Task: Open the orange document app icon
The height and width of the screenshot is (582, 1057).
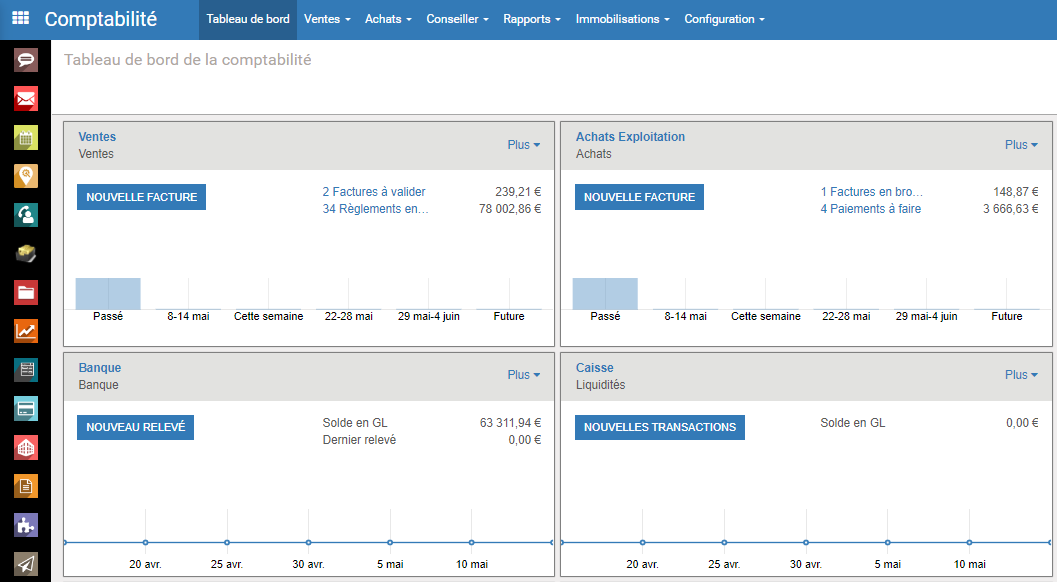Action: pyautogui.click(x=26, y=486)
